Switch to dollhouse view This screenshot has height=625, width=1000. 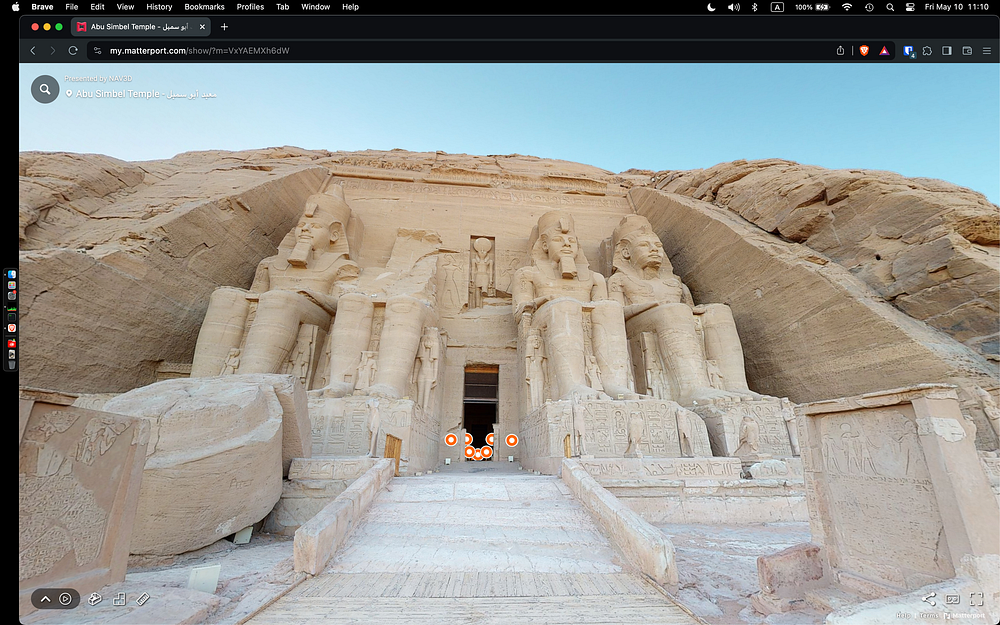[94, 599]
